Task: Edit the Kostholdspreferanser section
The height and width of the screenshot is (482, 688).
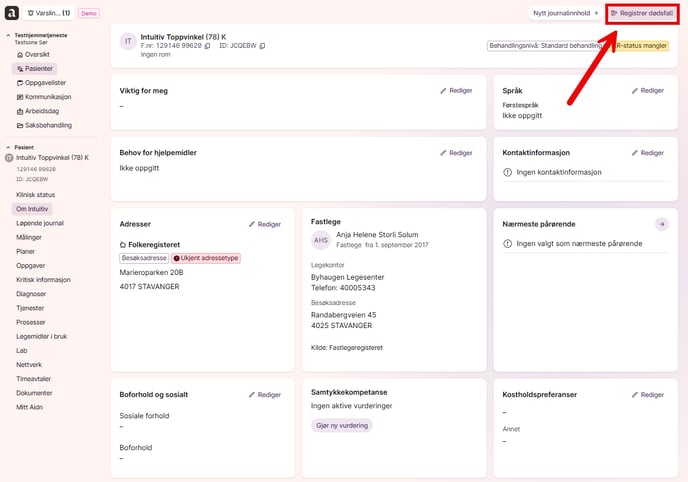Action: click(x=647, y=394)
